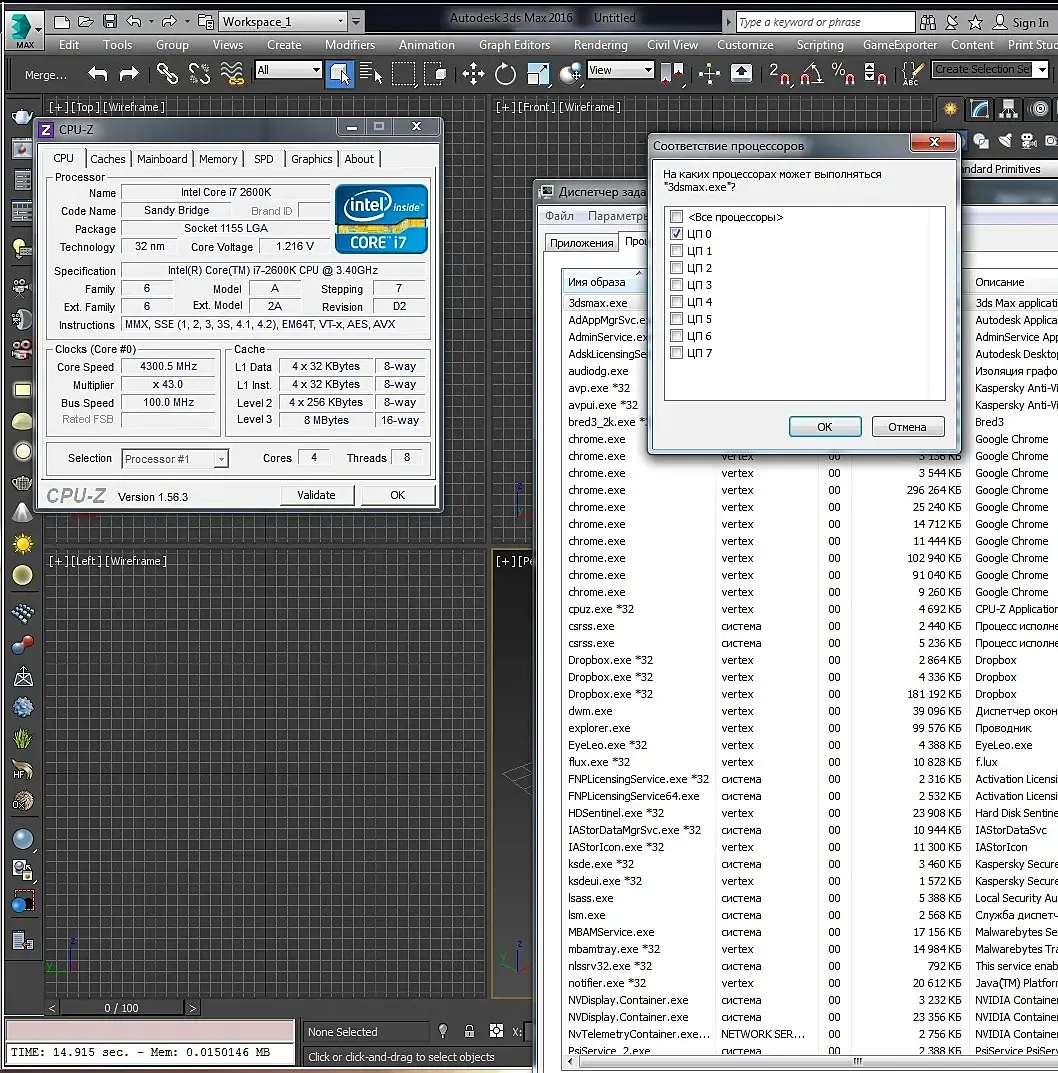Open the Create command panel tab icon
The image size is (1058, 1073).
pos(951,109)
